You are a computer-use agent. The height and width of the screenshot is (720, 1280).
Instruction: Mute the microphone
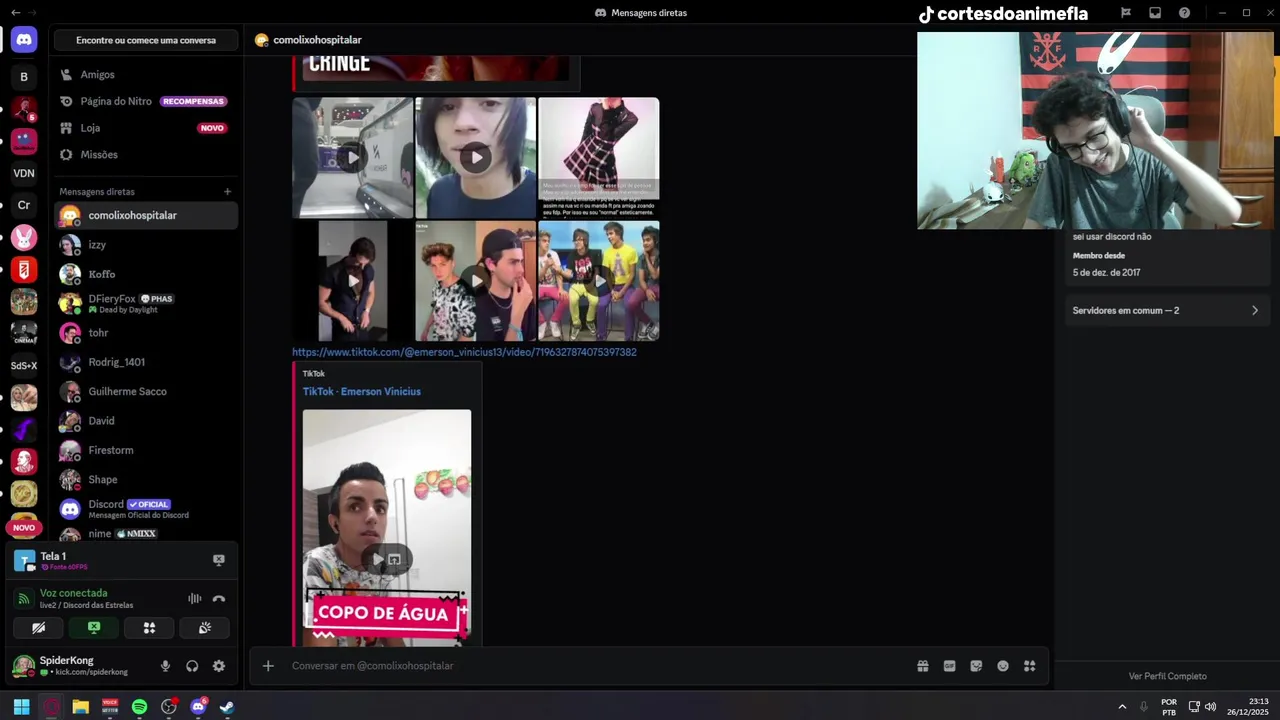166,666
